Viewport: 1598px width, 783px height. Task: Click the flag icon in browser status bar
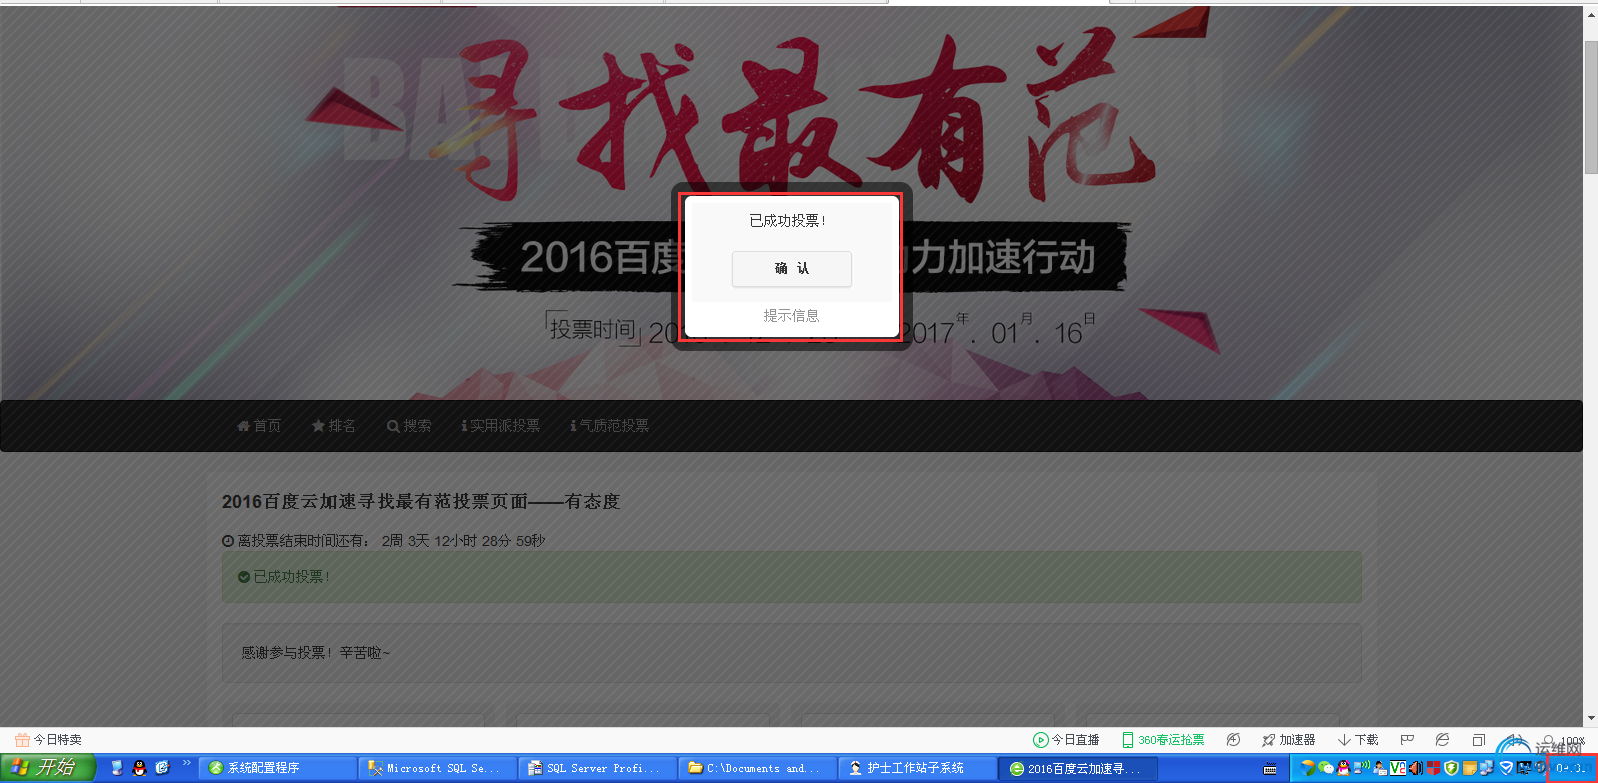coord(1407,740)
